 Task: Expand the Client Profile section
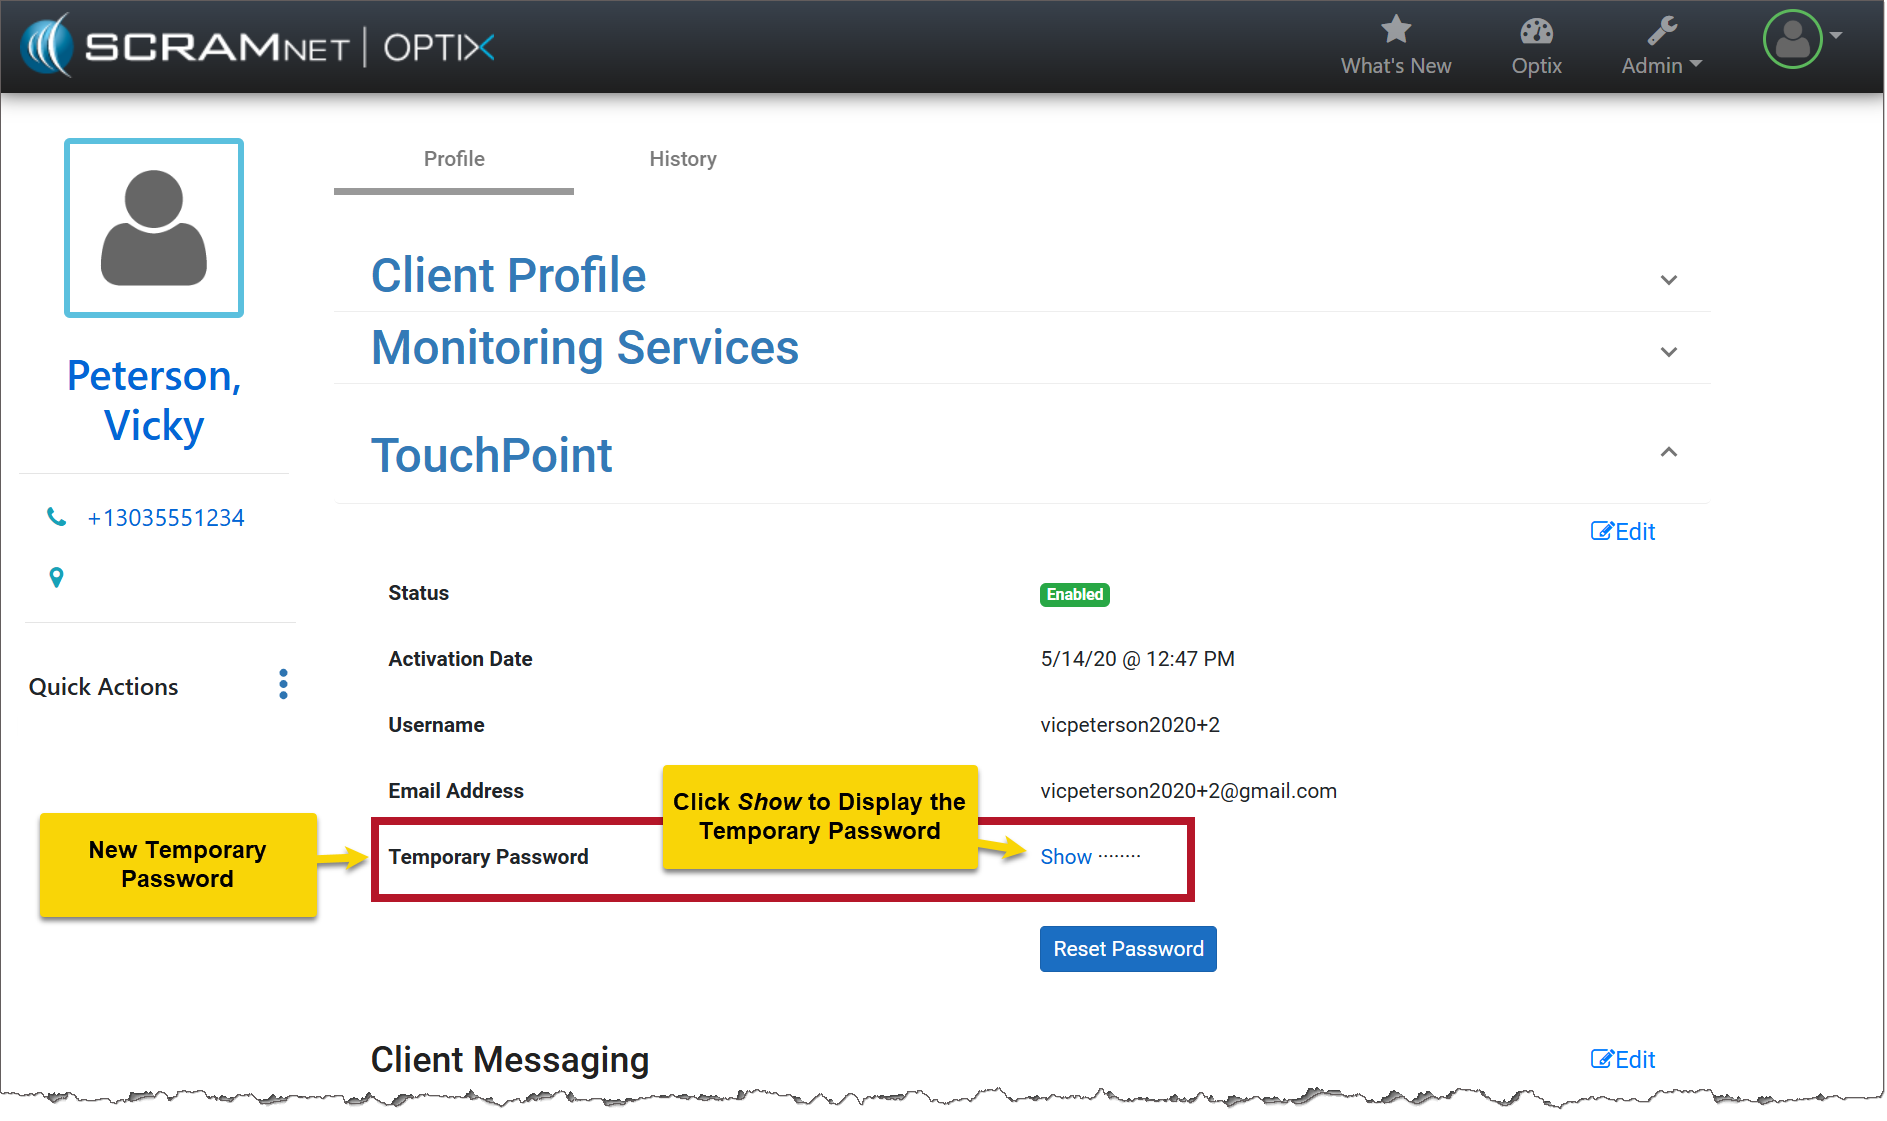(x=1668, y=280)
